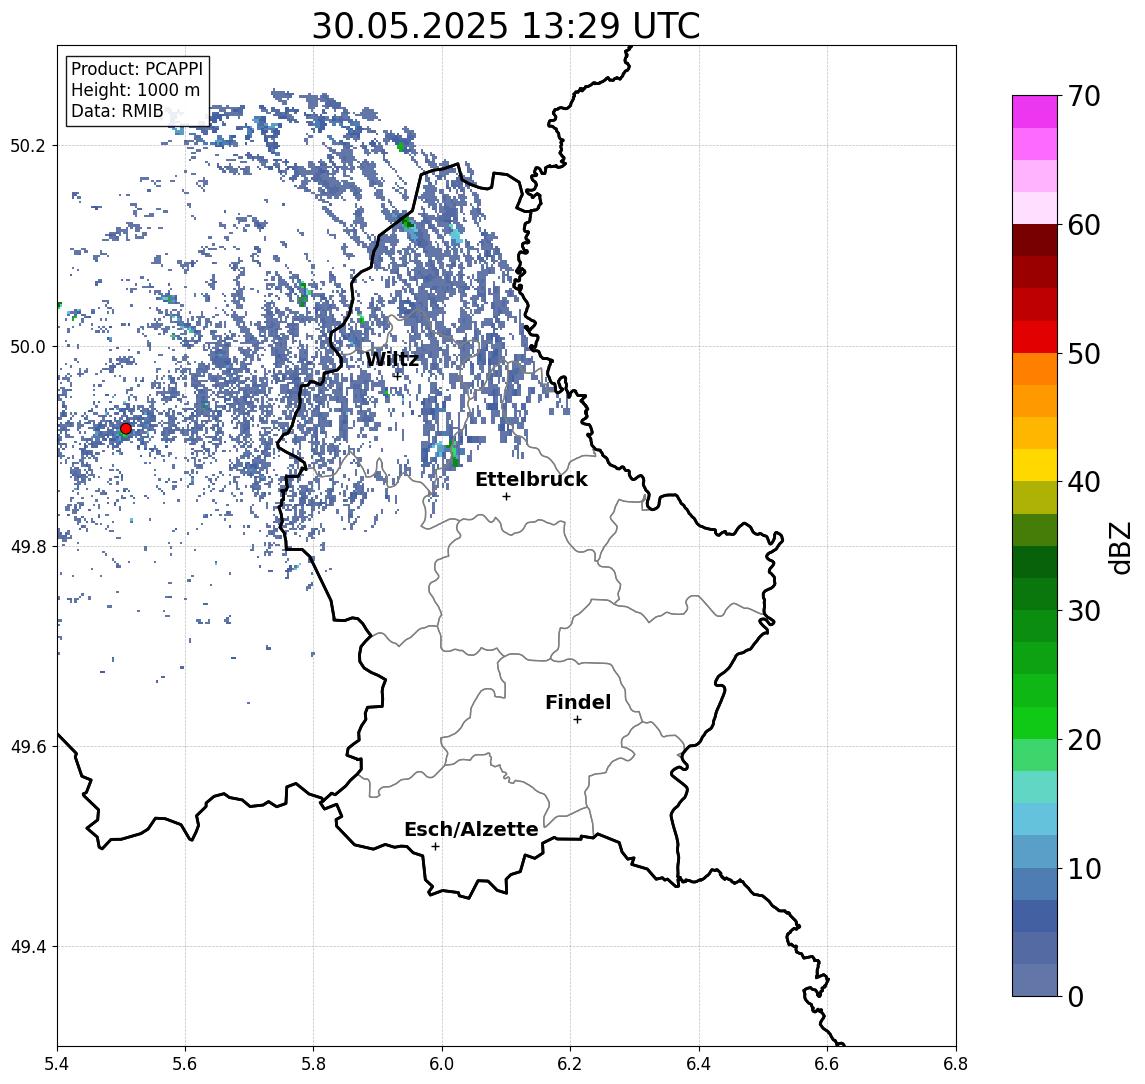Viewport: 1145px width, 1084px height.
Task: Click the lowest grey-blue colorbar segment at 0
Action: [x=1035, y=980]
